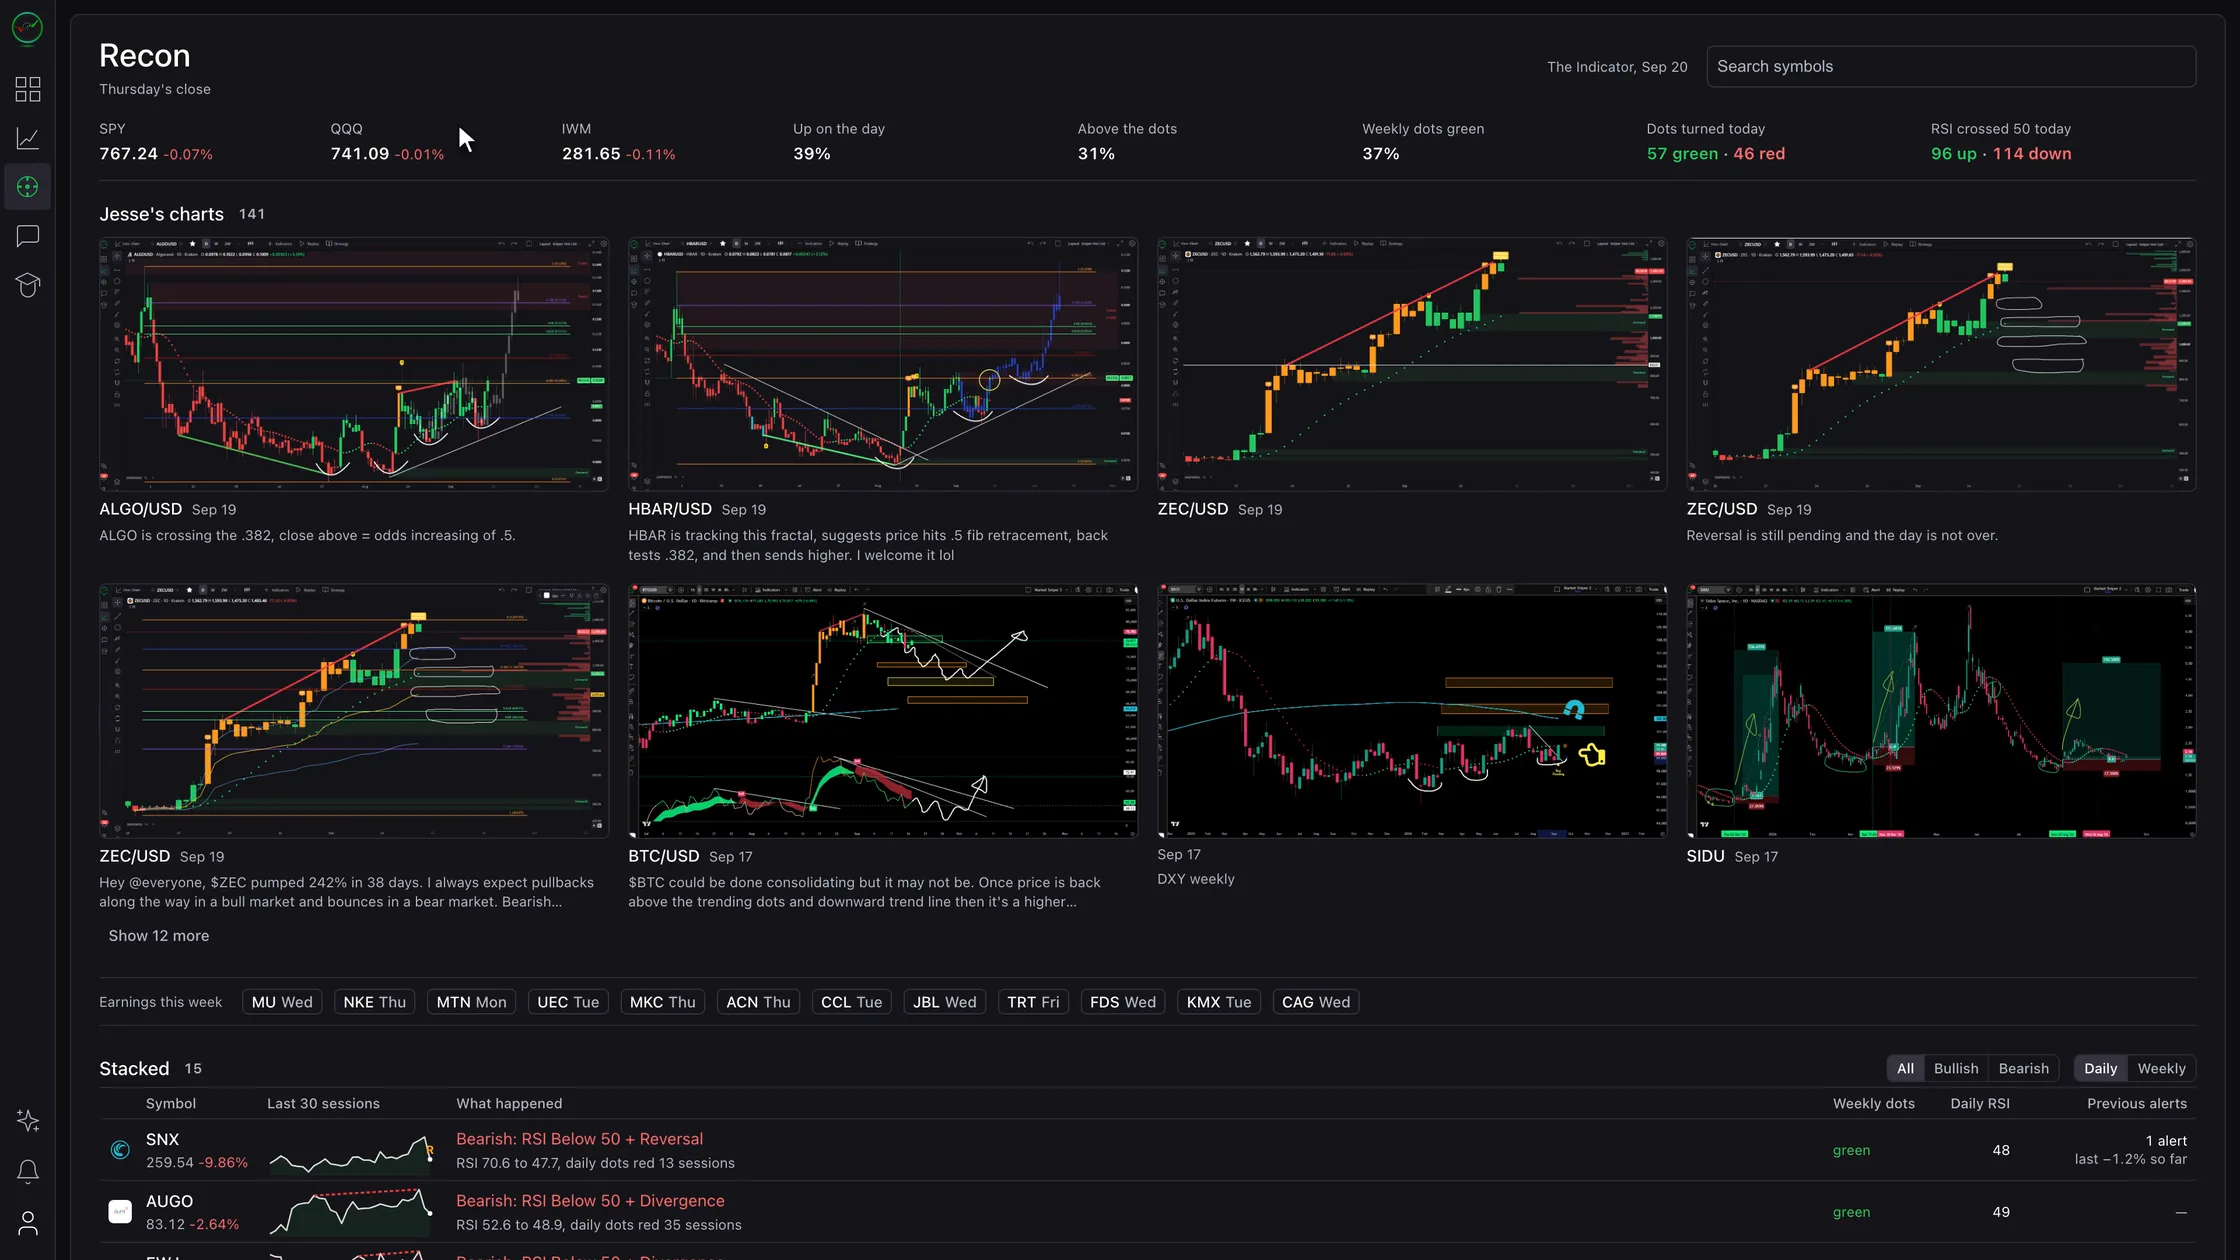2240x1260 pixels.
Task: Open MTN Mon earnings chip
Action: (x=471, y=1002)
